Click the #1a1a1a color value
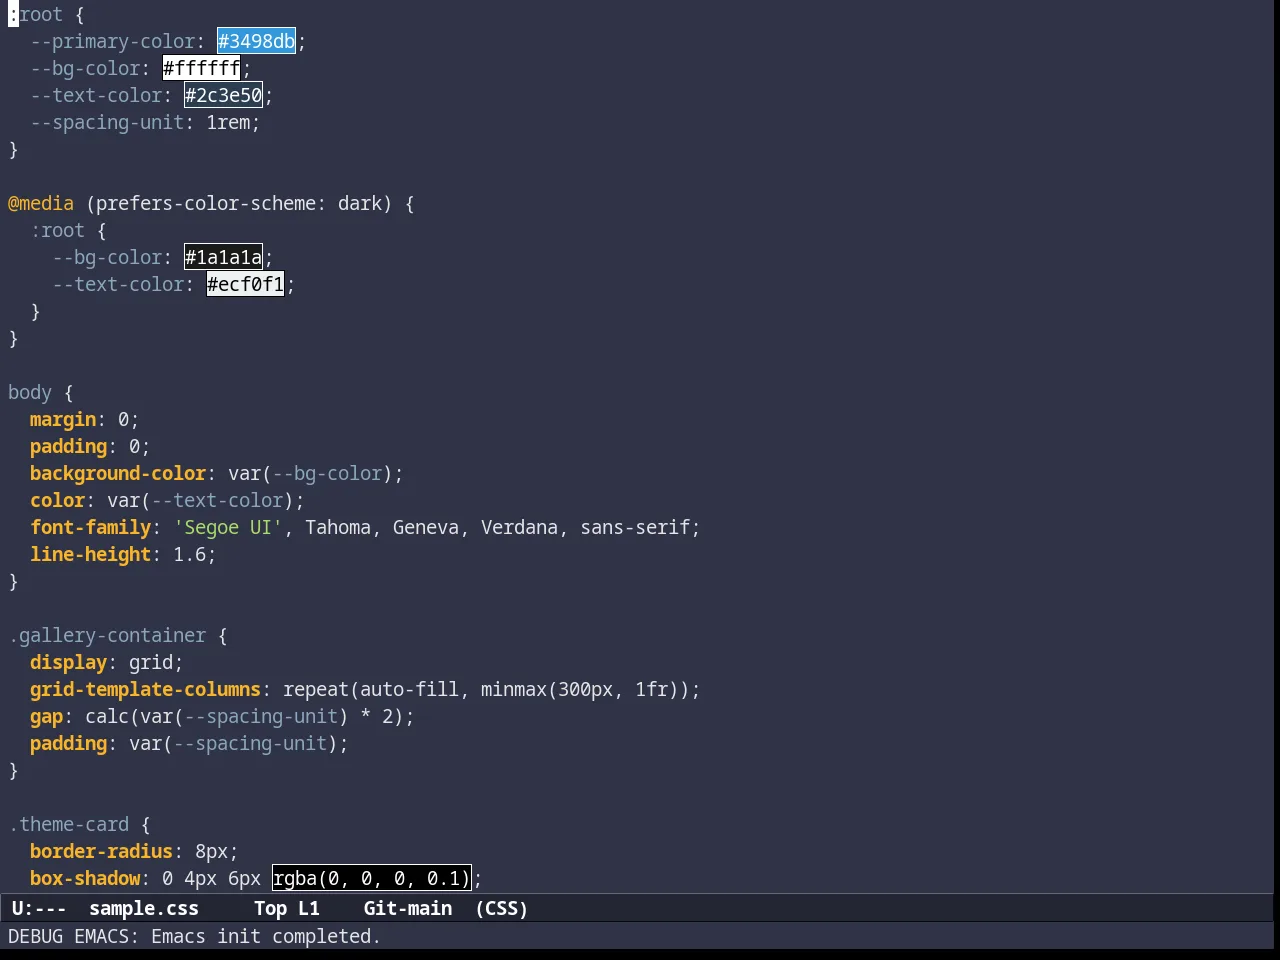This screenshot has height=960, width=1280. tap(224, 257)
